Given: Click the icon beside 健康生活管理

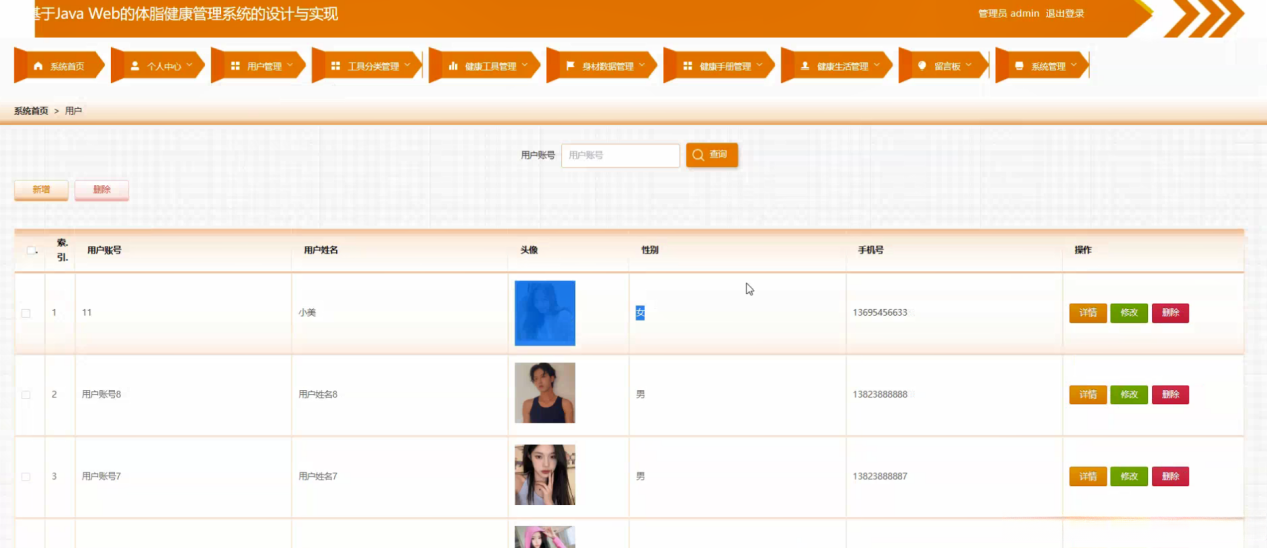Looking at the screenshot, I should 805,66.
